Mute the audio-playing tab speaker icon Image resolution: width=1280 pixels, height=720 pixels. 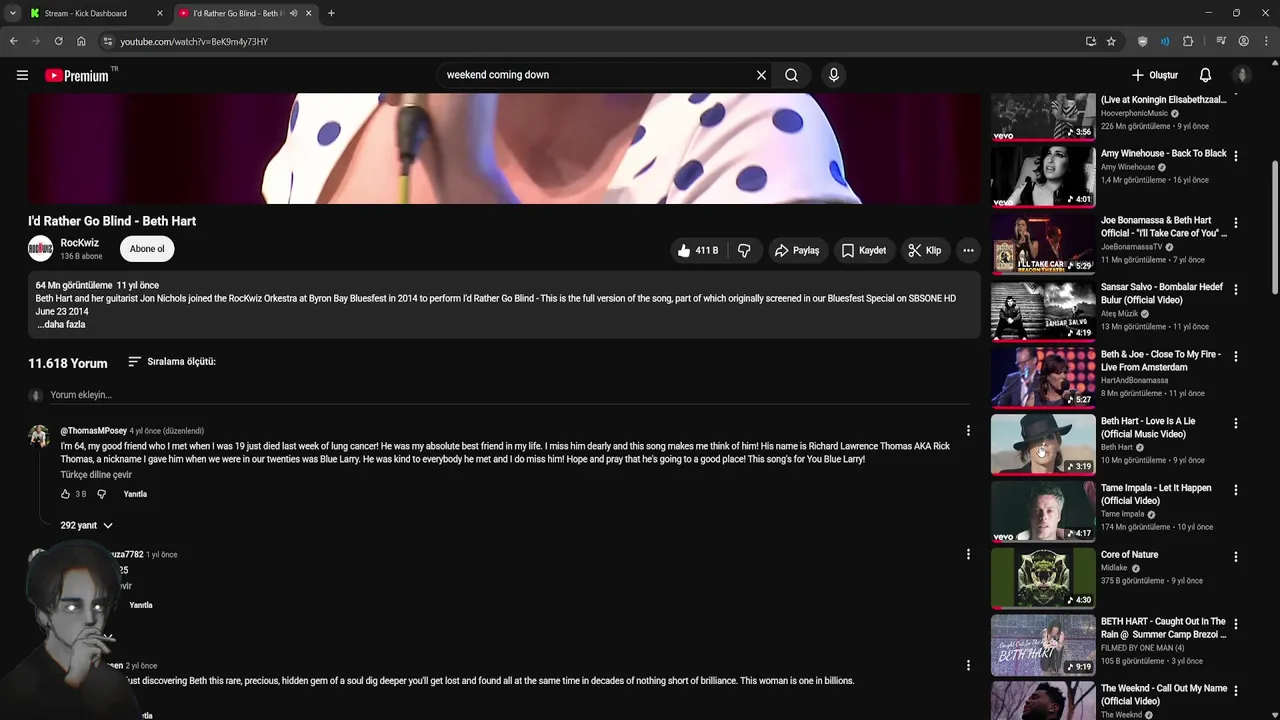point(293,13)
